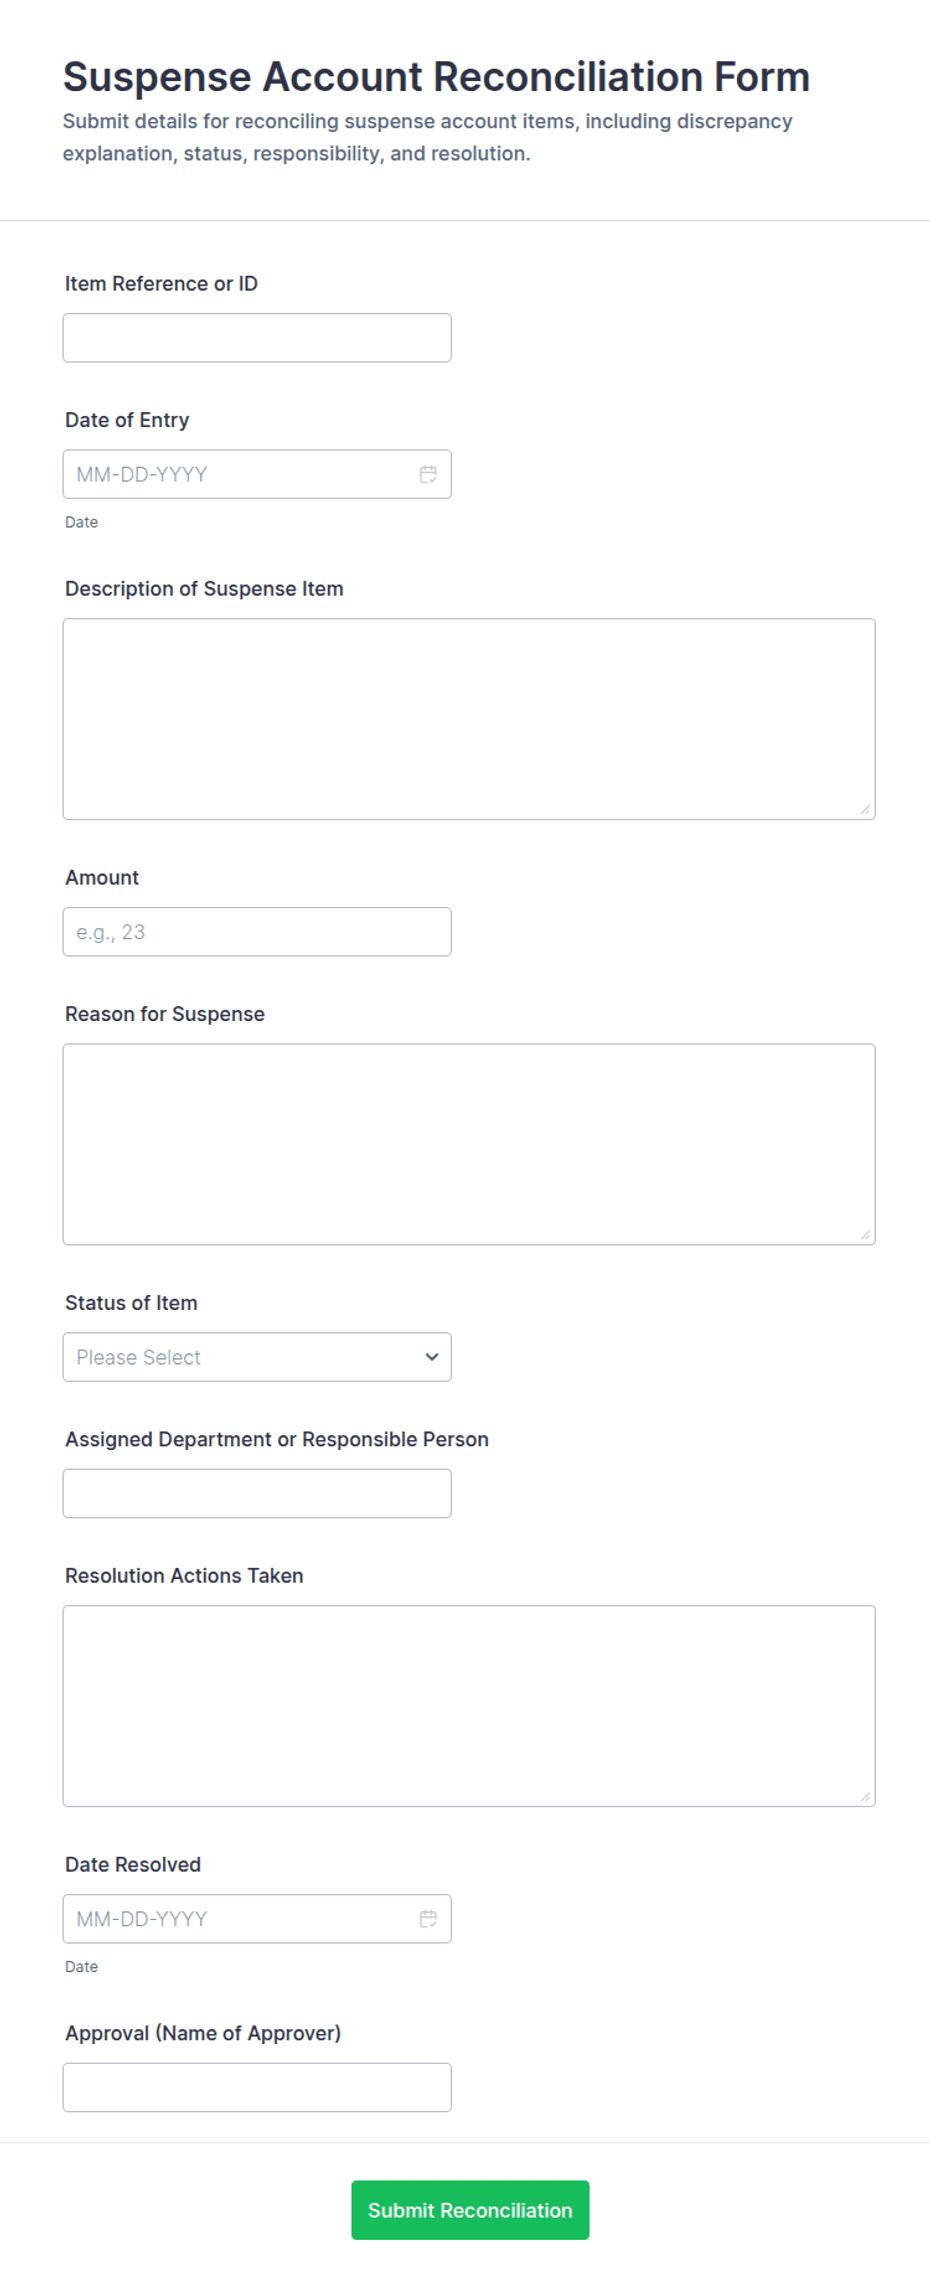Click Submit Reconciliation
930x2289 pixels.
click(469, 2210)
